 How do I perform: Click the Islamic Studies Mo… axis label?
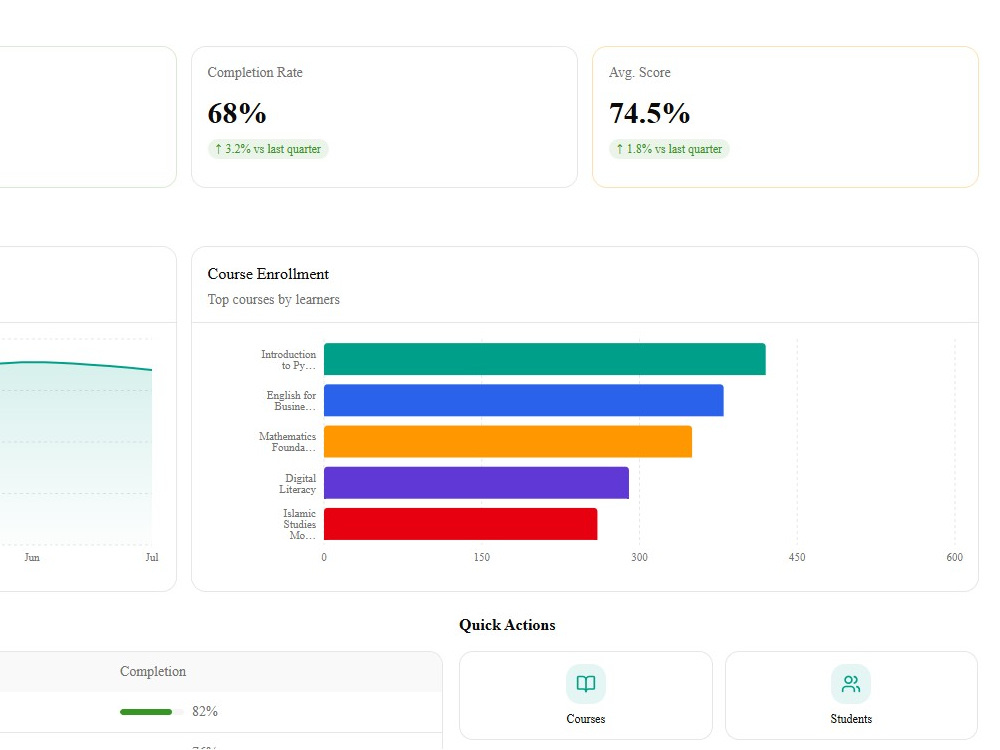coord(299,524)
